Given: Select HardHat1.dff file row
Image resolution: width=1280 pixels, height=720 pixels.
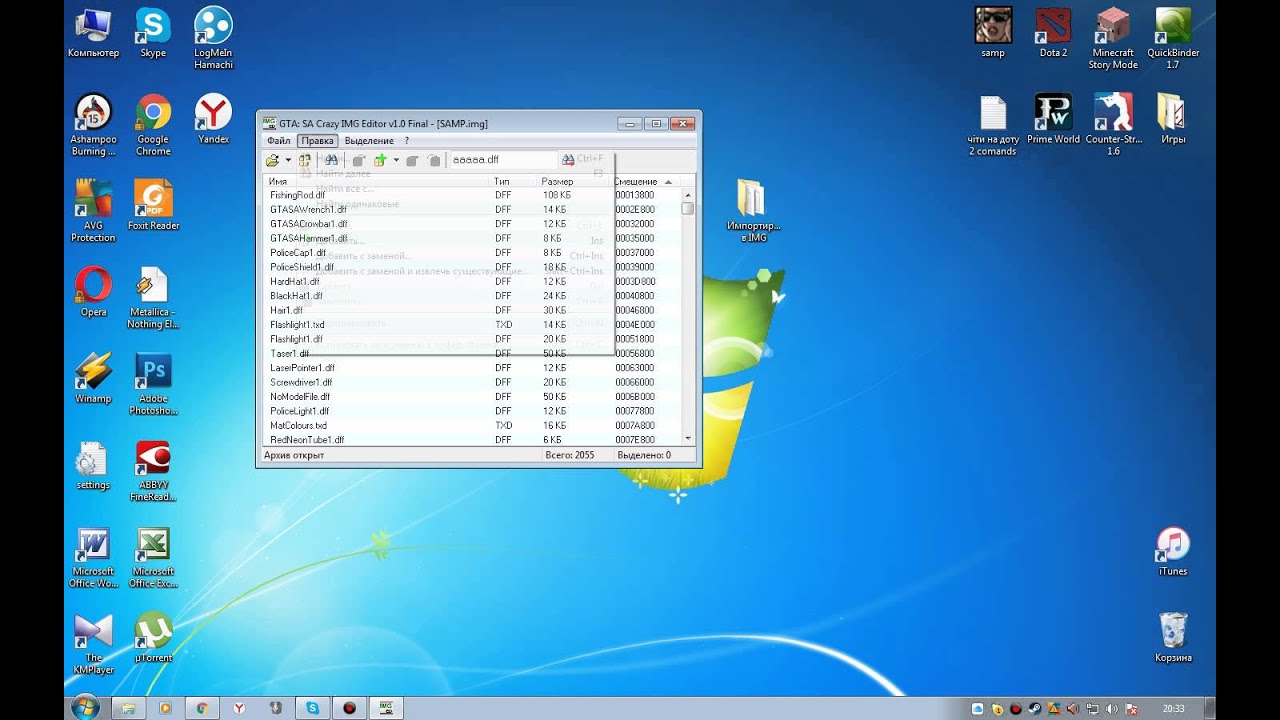Looking at the screenshot, I should click(472, 282).
